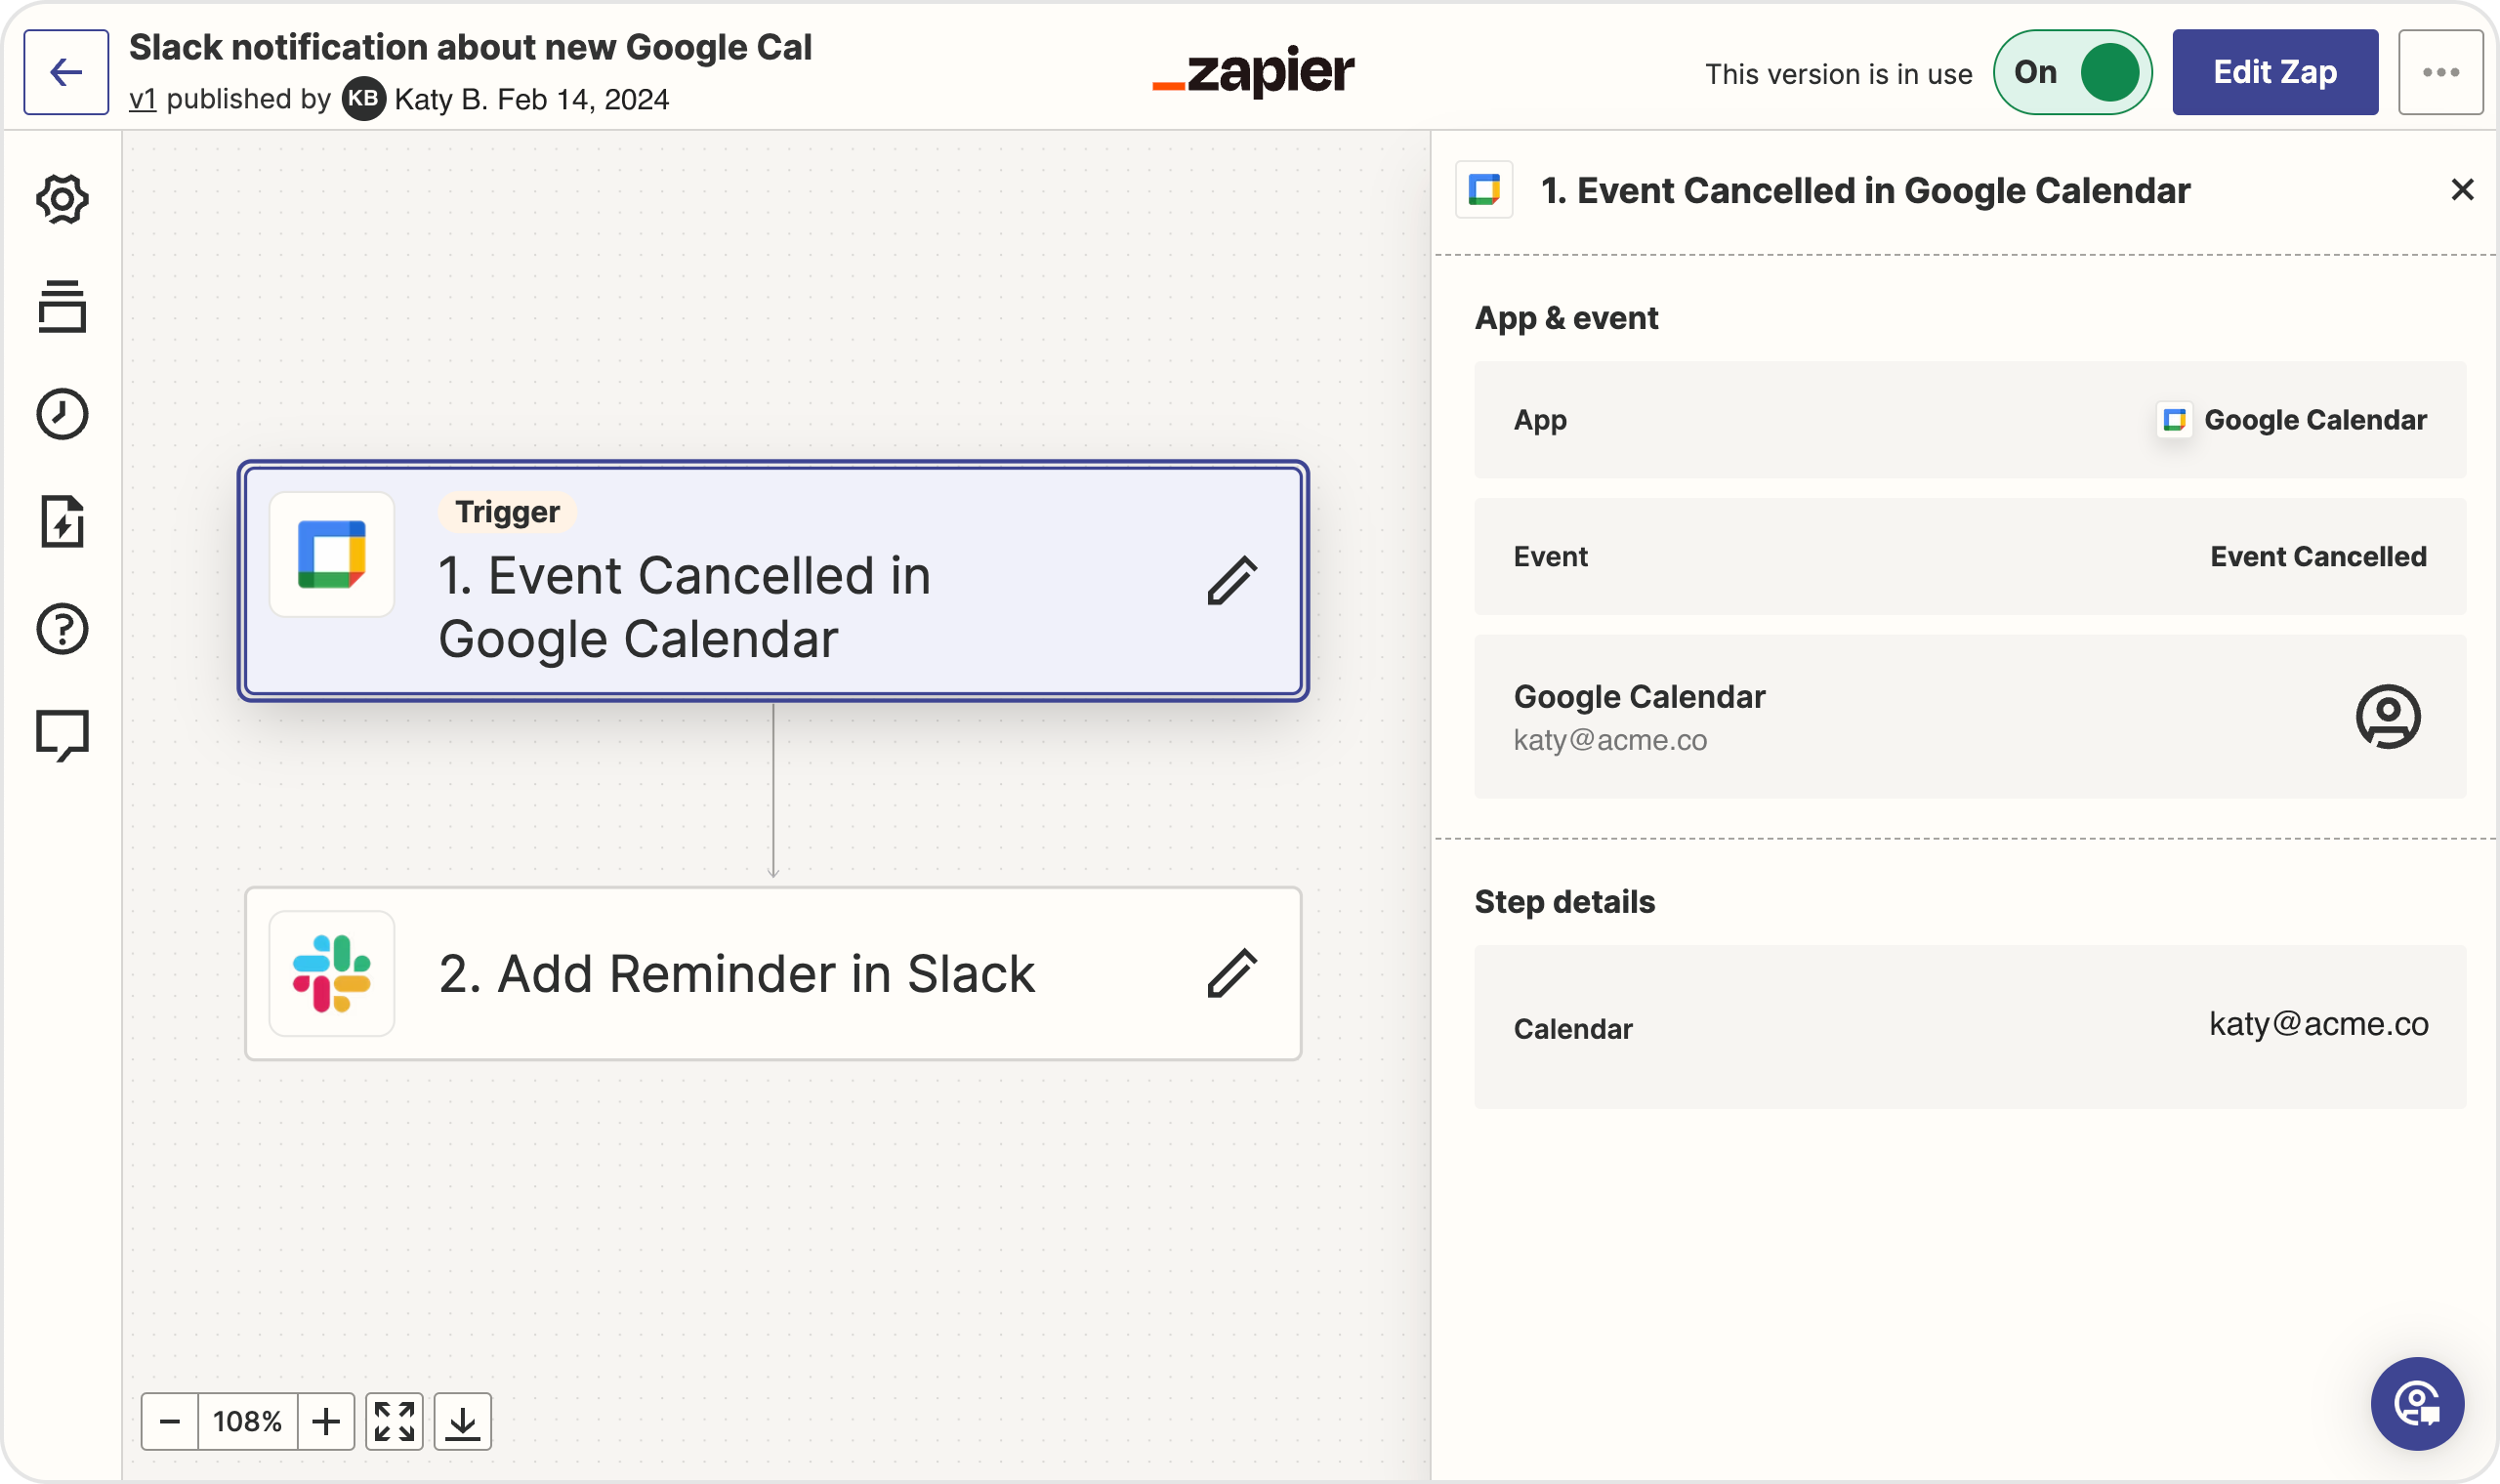Toggle the Zap On switch off
The image size is (2500, 1484).
[2072, 72]
